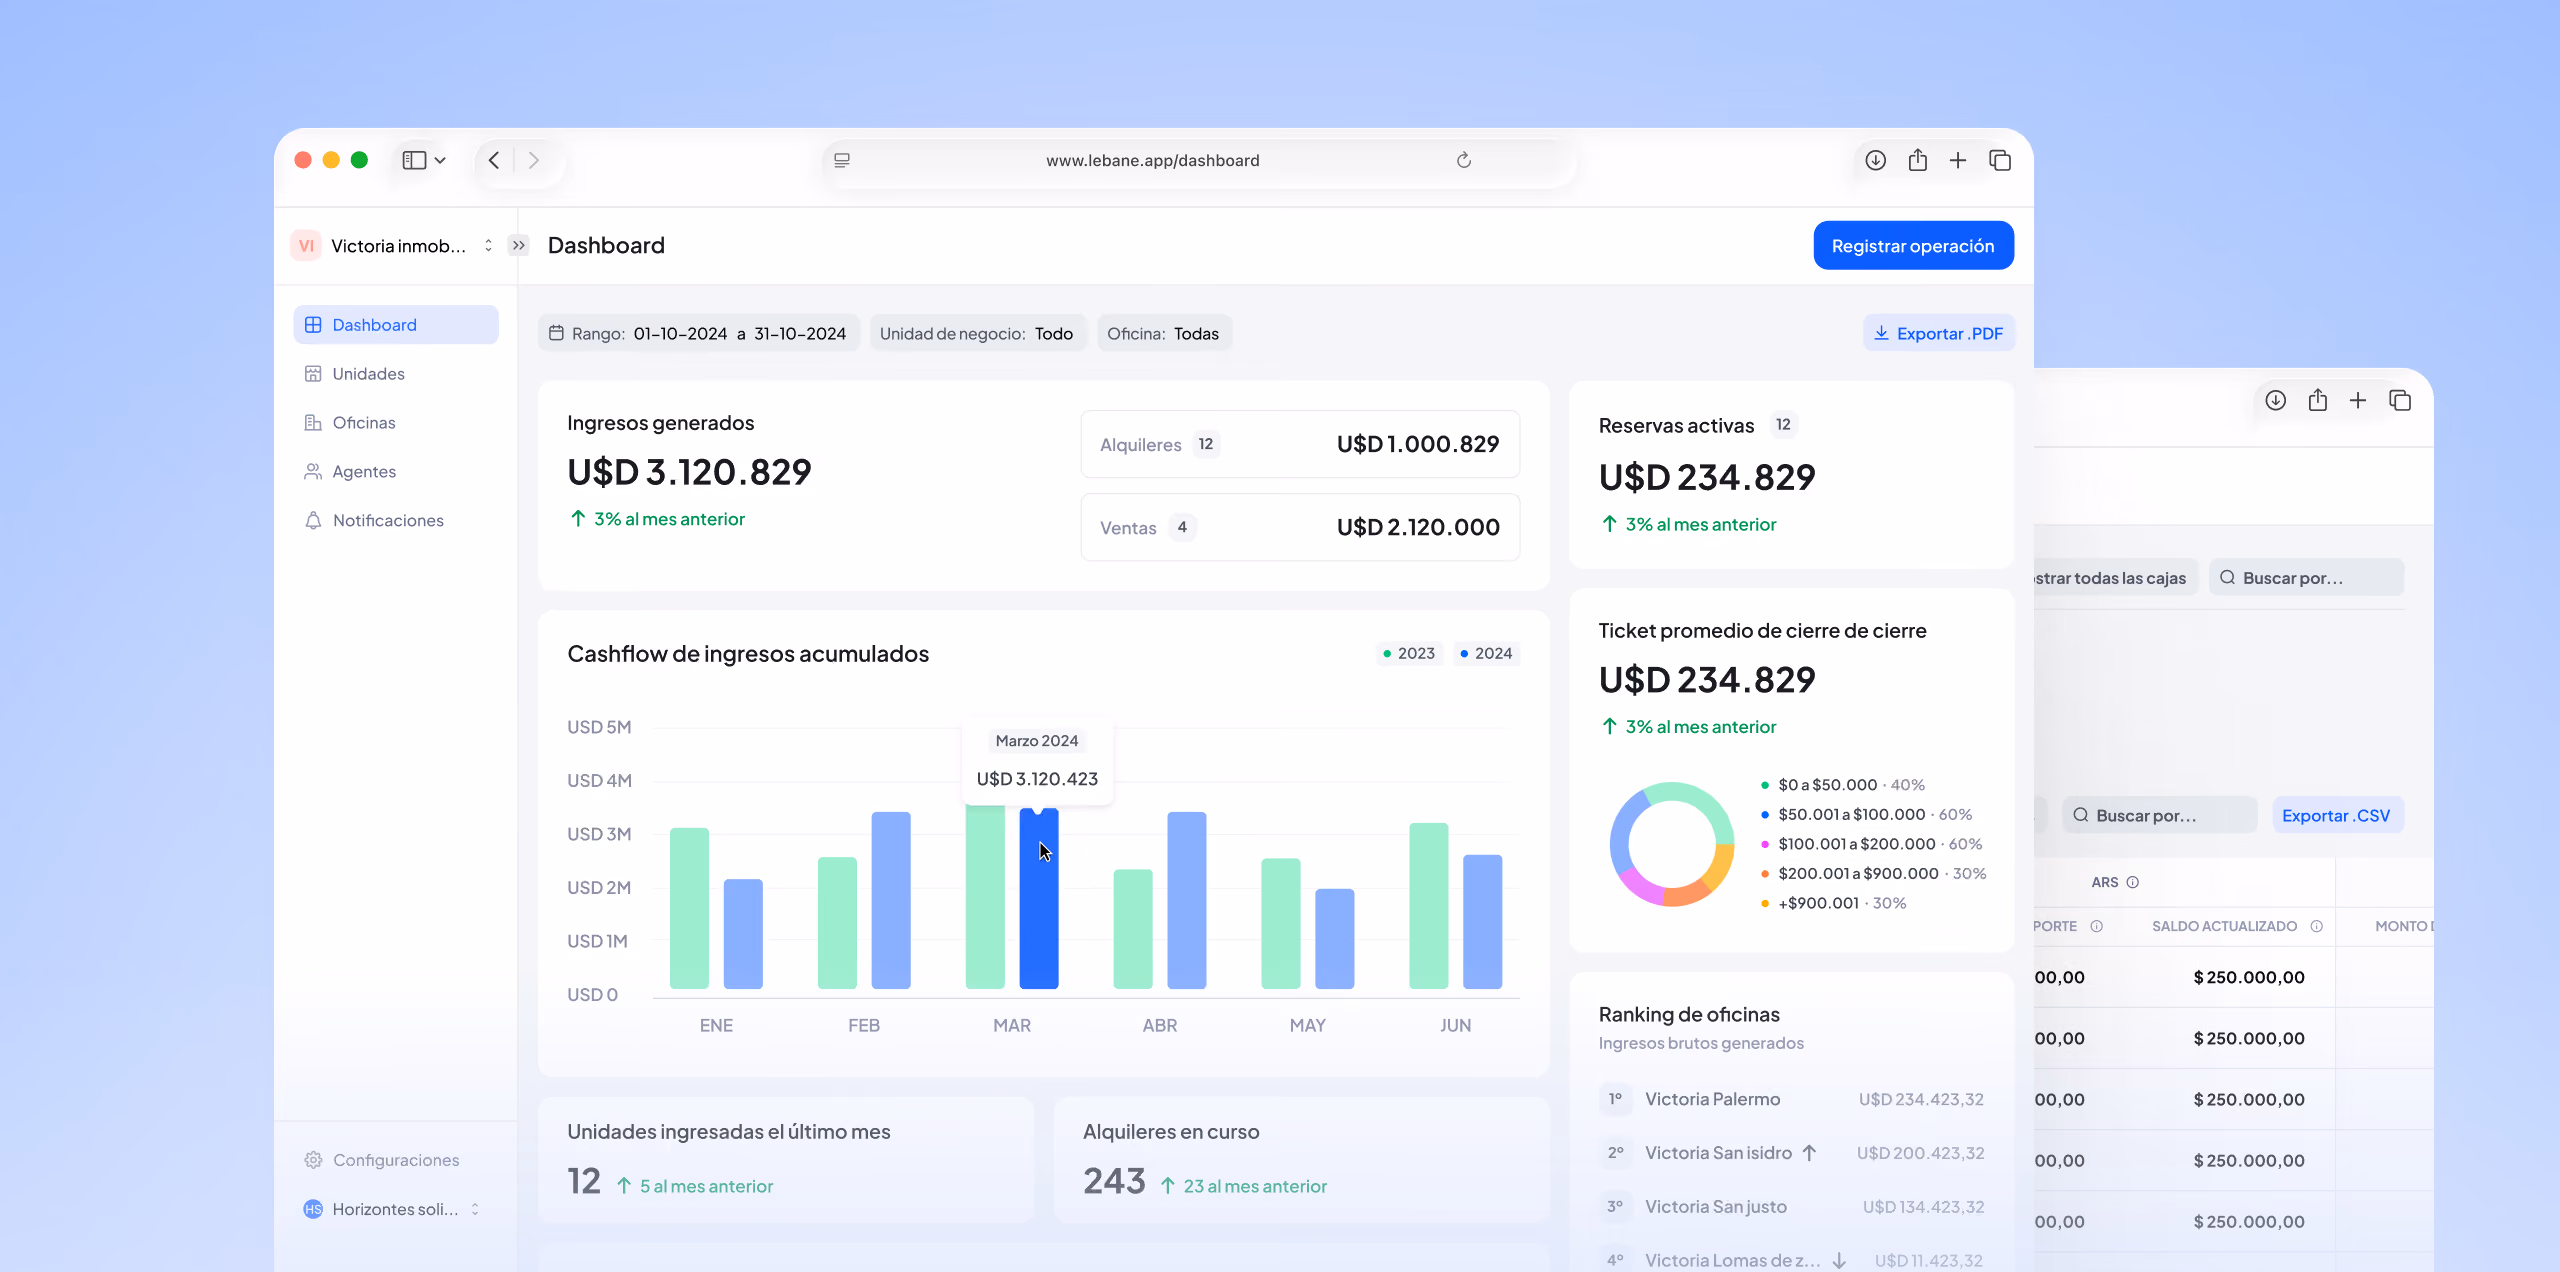Click share icon in front browser window
2560x1272 pixels.
point(1917,160)
